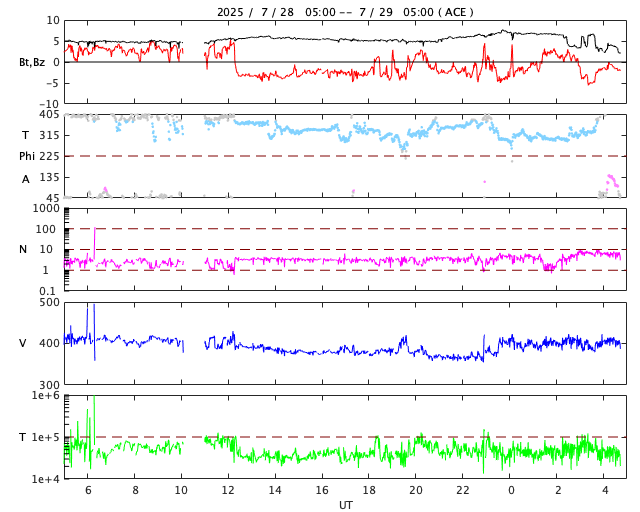Click the '500' velocity tick label
Image resolution: width=640 pixels, height=512 pixels.
coord(49,303)
